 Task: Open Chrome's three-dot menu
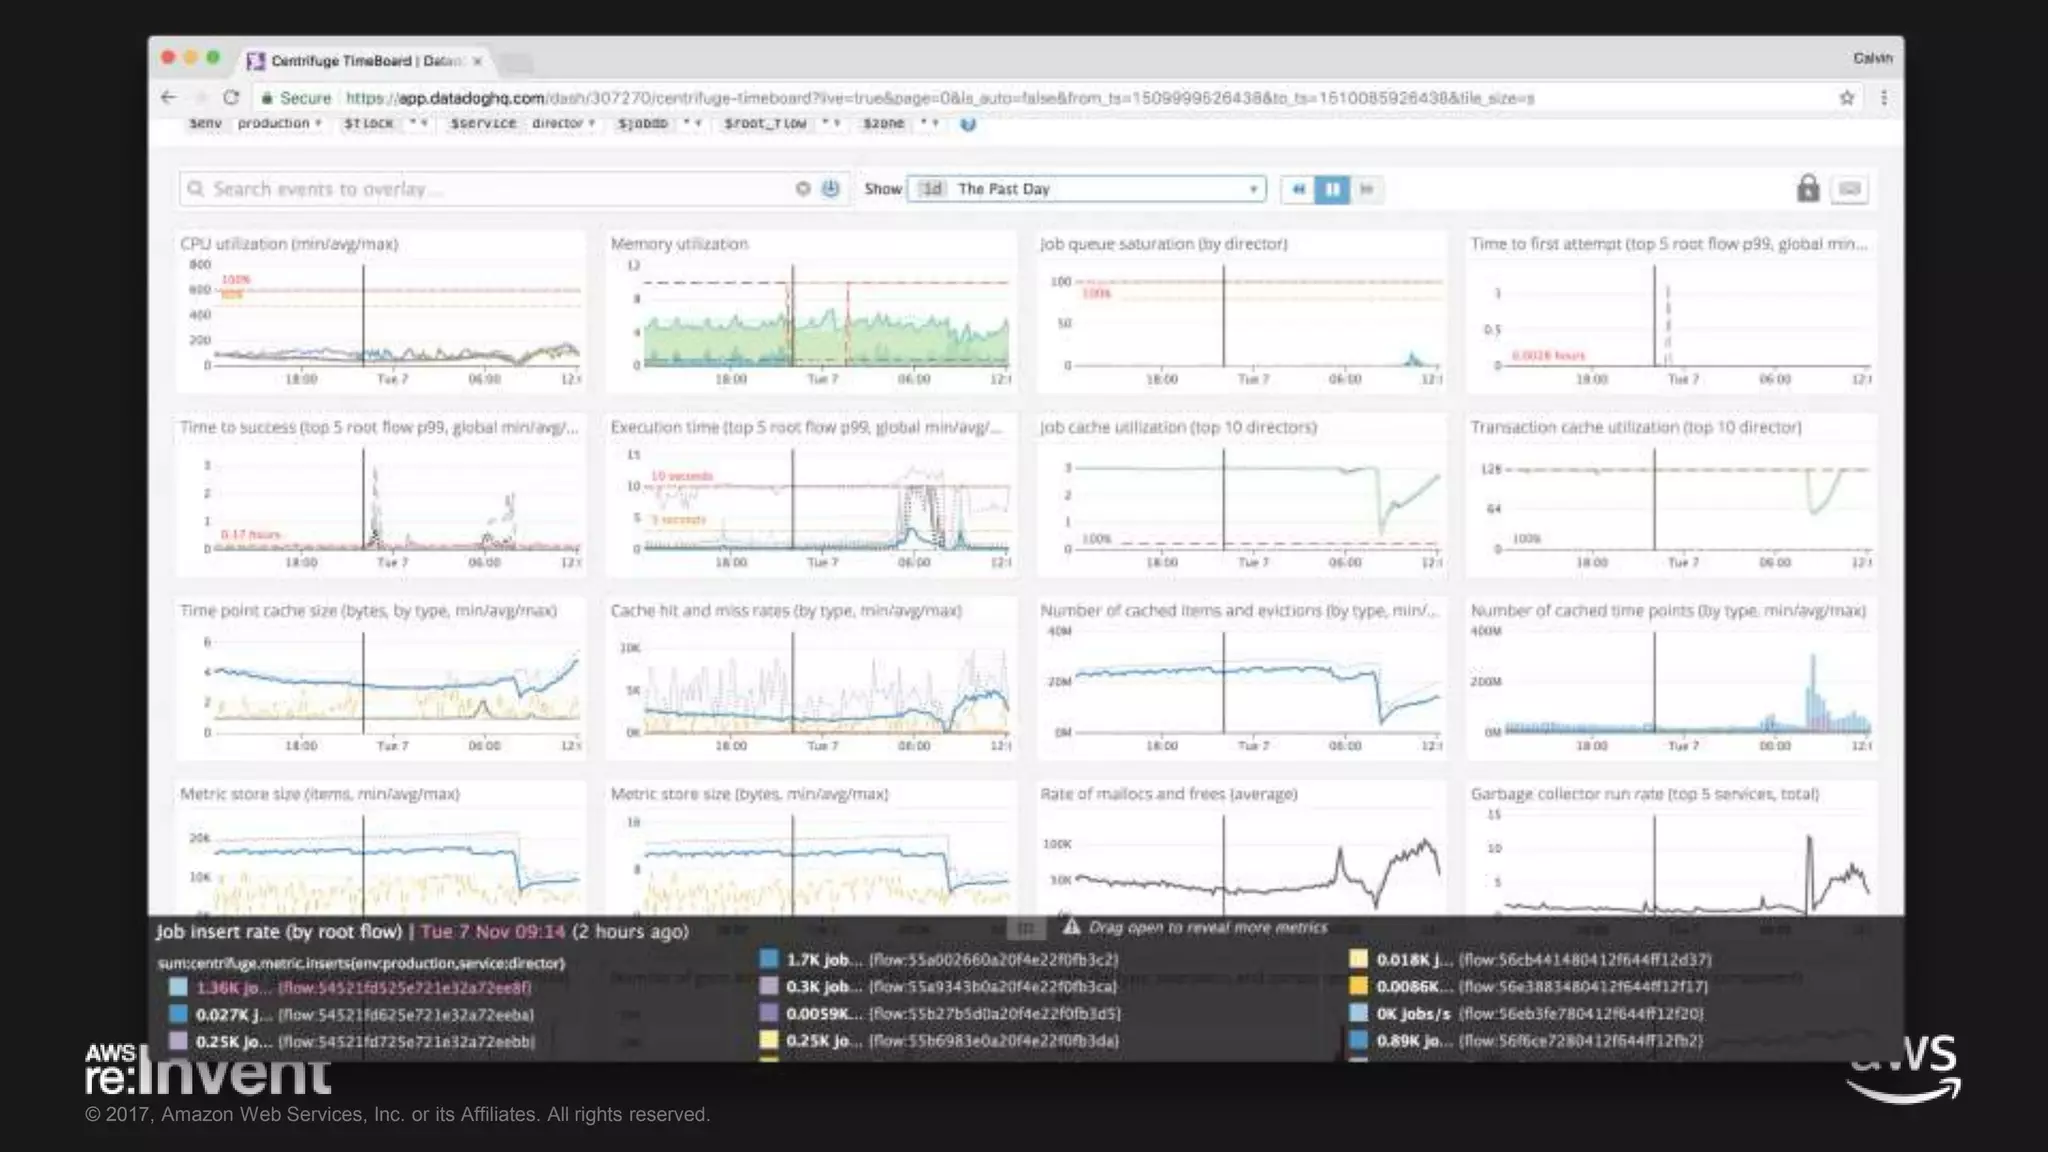coord(1884,98)
